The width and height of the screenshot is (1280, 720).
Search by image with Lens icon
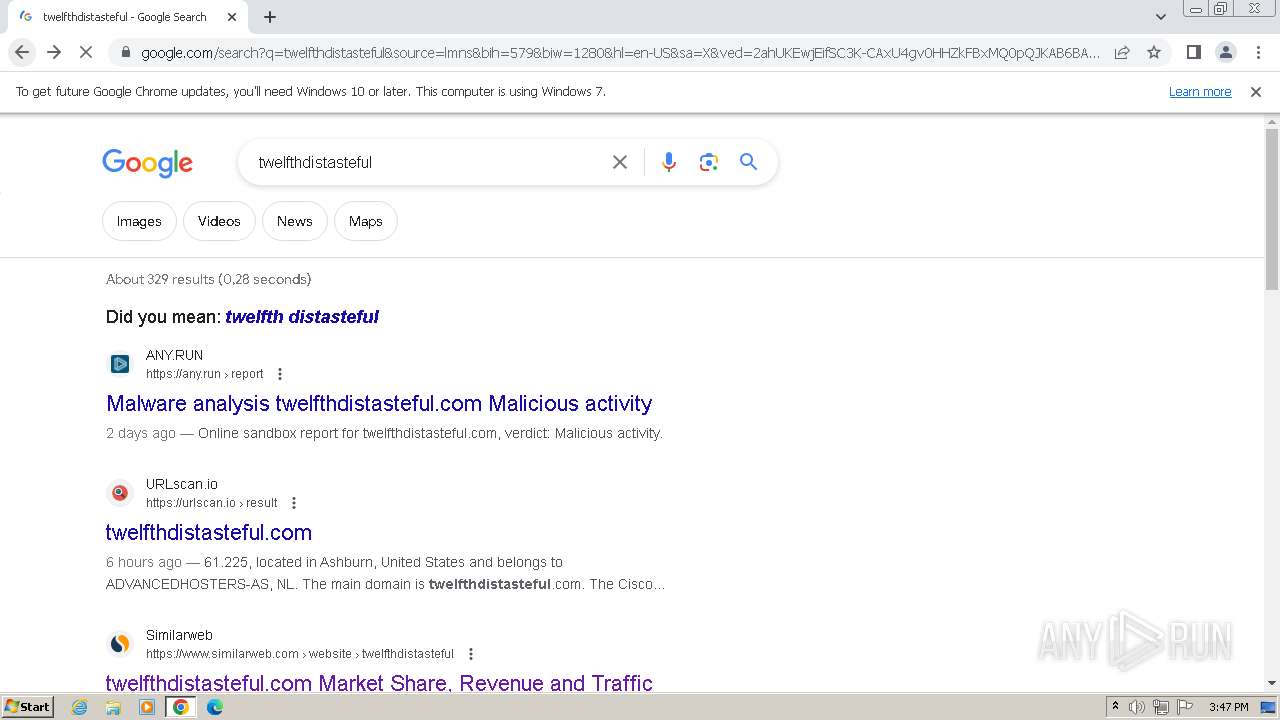709,162
